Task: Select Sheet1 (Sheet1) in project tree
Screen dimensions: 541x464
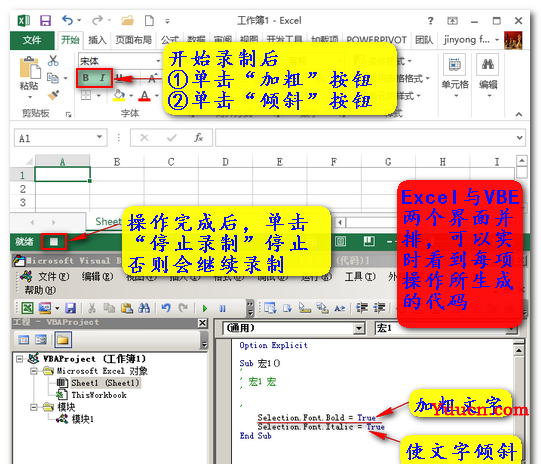Action: [x=105, y=383]
